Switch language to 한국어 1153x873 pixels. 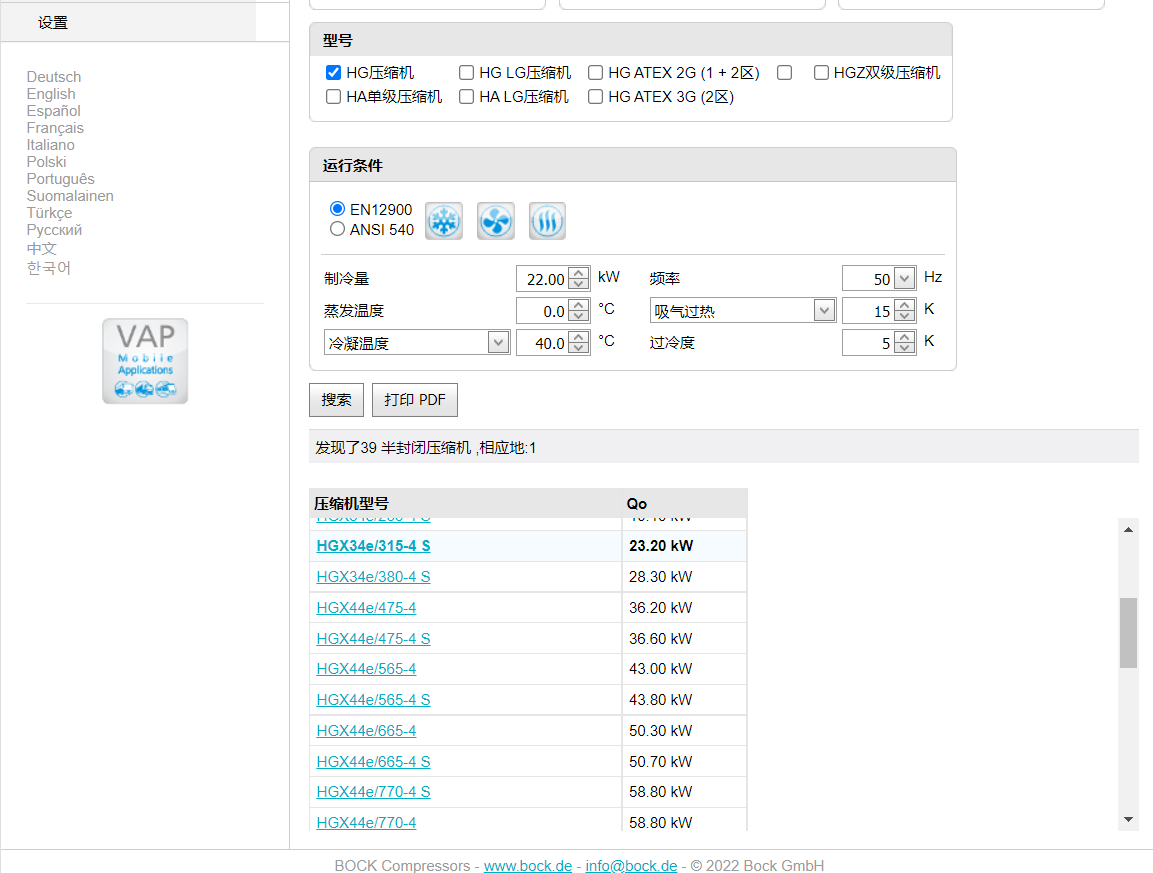pyautogui.click(x=49, y=268)
